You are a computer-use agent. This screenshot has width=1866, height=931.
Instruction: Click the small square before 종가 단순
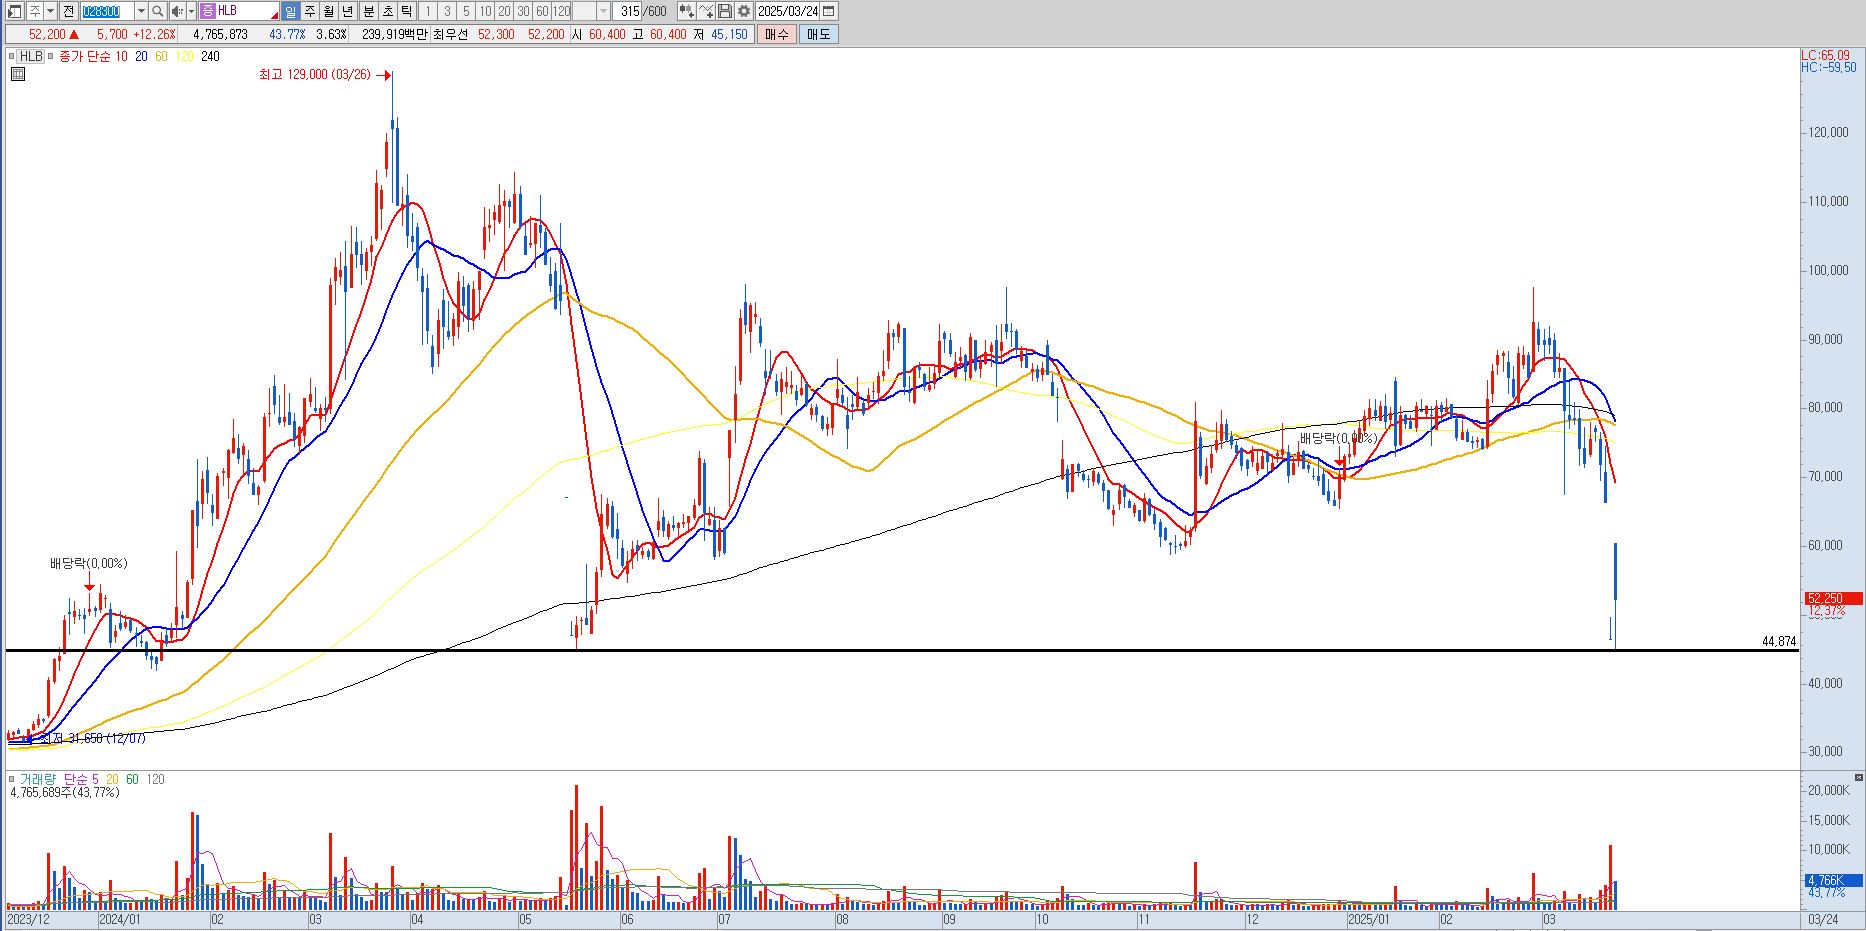51,56
